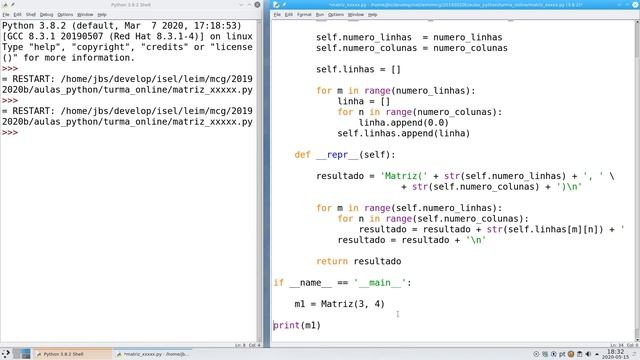Click the first RESTART line in Shell

[x=127, y=79]
